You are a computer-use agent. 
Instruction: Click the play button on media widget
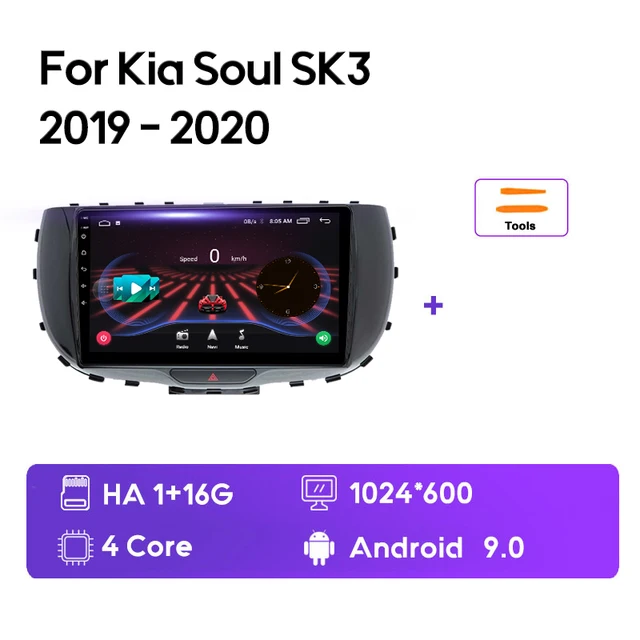pos(136,289)
